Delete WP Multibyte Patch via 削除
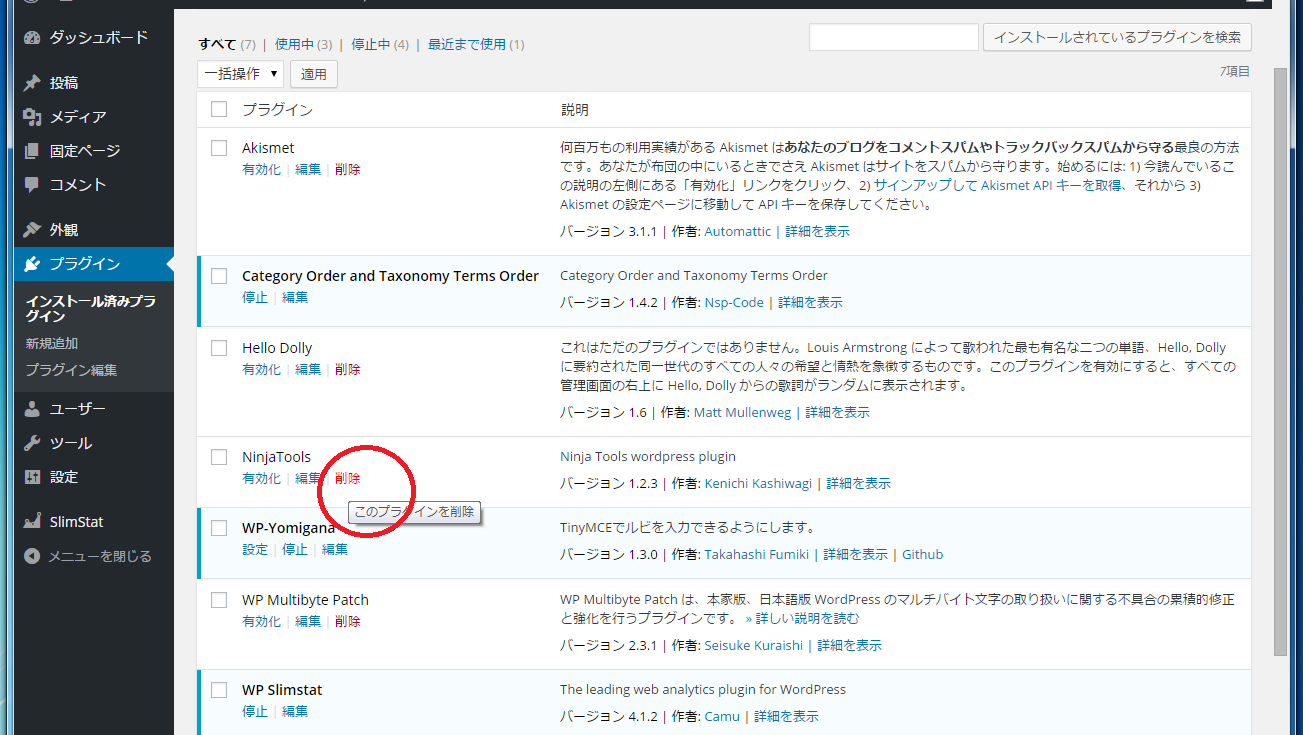This screenshot has width=1303, height=735. [x=348, y=622]
